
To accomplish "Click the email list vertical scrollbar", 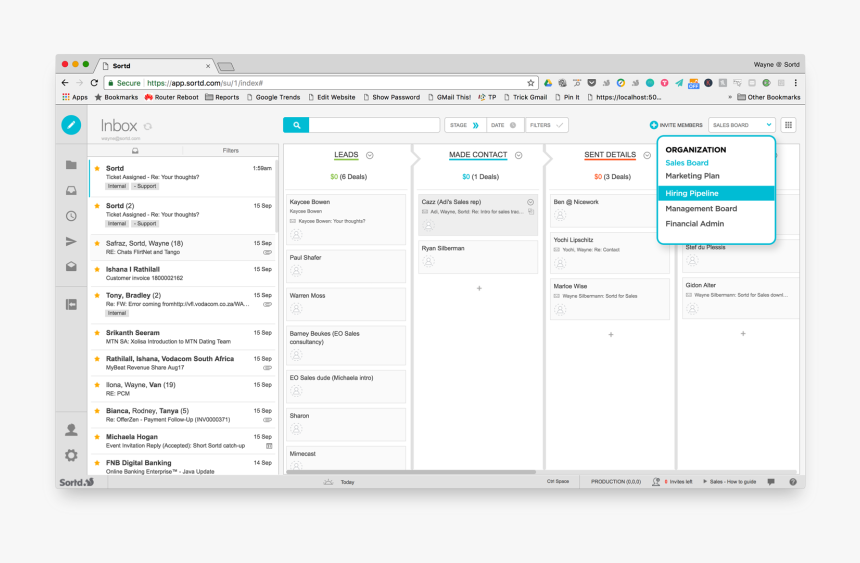I will click(277, 195).
